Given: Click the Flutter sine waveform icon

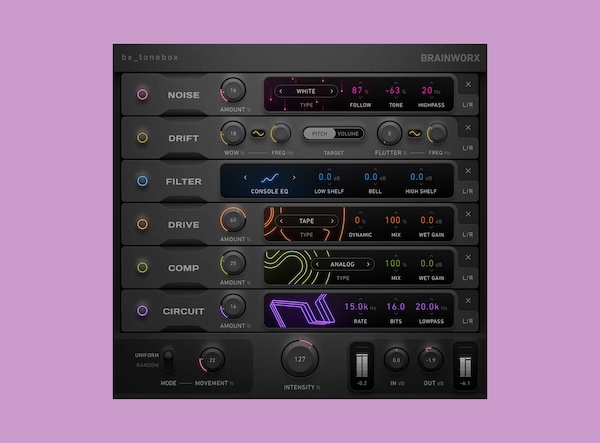Looking at the screenshot, I should (415, 134).
